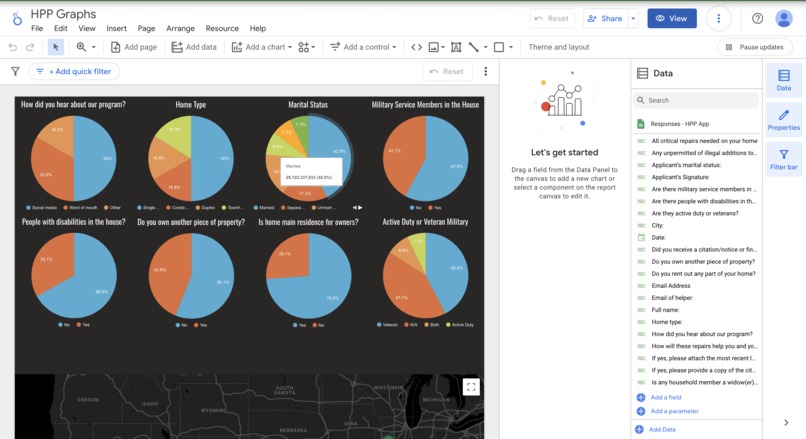Open the Share button dropdown arrow
The height and width of the screenshot is (439, 806).
pyautogui.click(x=633, y=19)
